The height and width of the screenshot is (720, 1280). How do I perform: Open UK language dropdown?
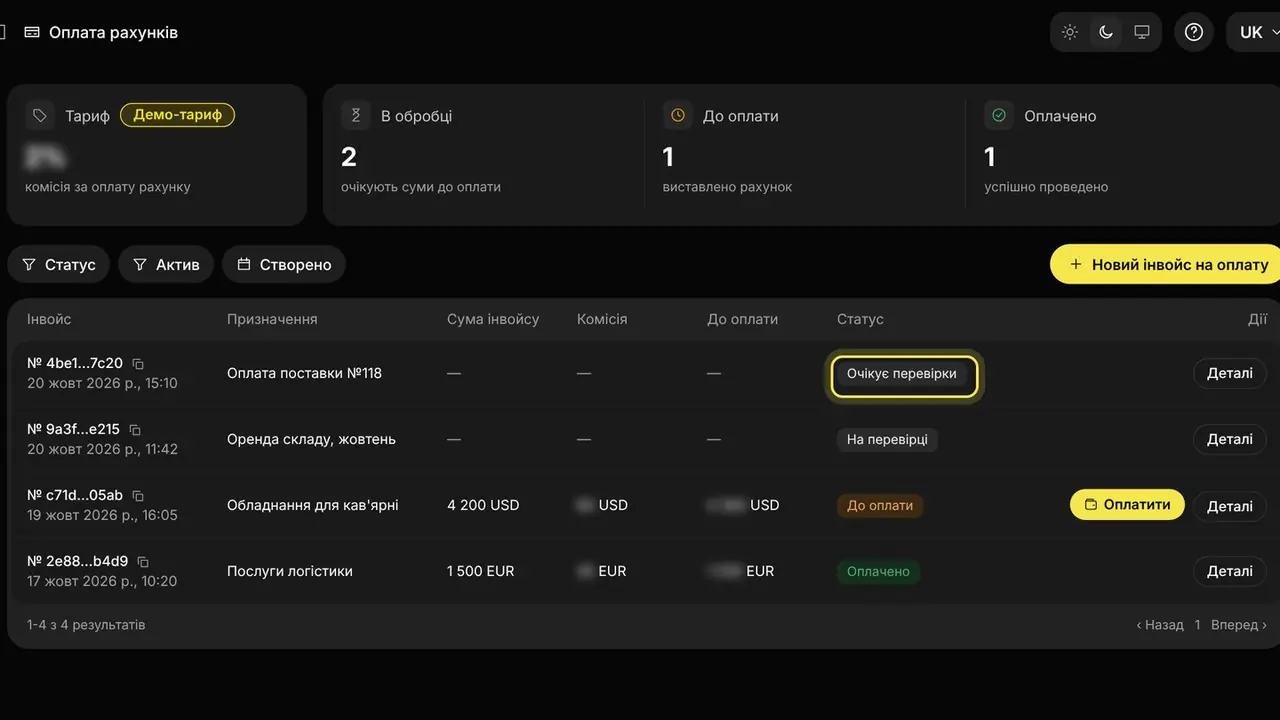[1254, 32]
